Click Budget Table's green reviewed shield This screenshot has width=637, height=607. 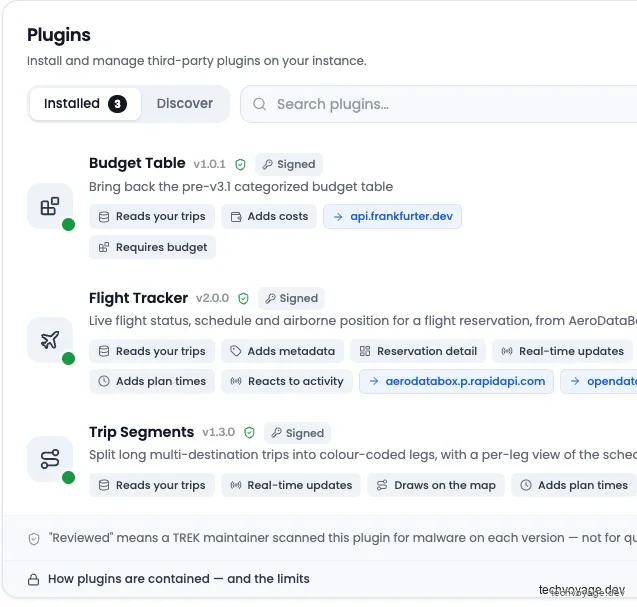coord(240,164)
